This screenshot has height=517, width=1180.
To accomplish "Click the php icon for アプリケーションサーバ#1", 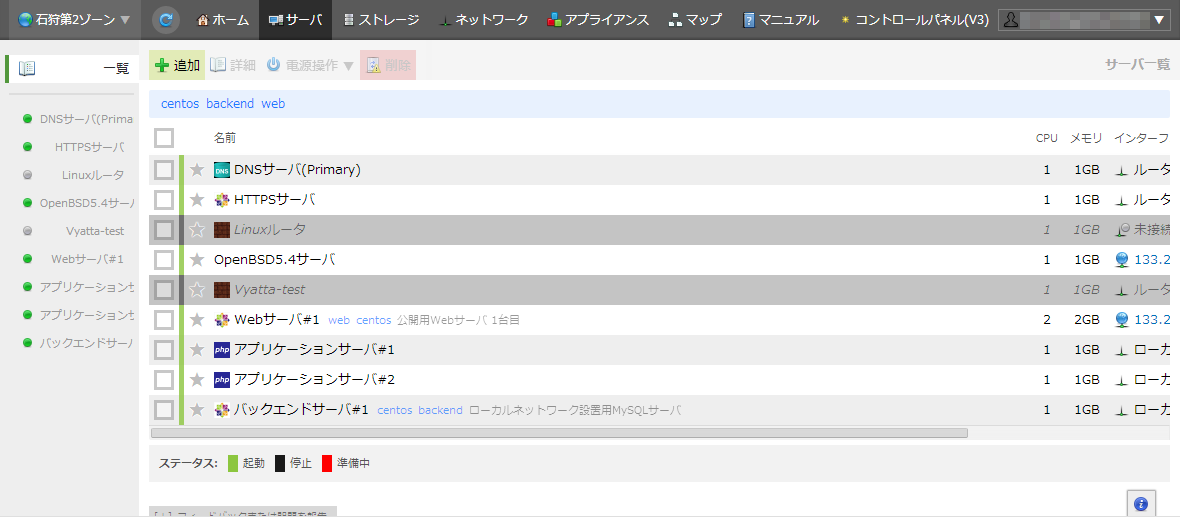I will click(222, 350).
